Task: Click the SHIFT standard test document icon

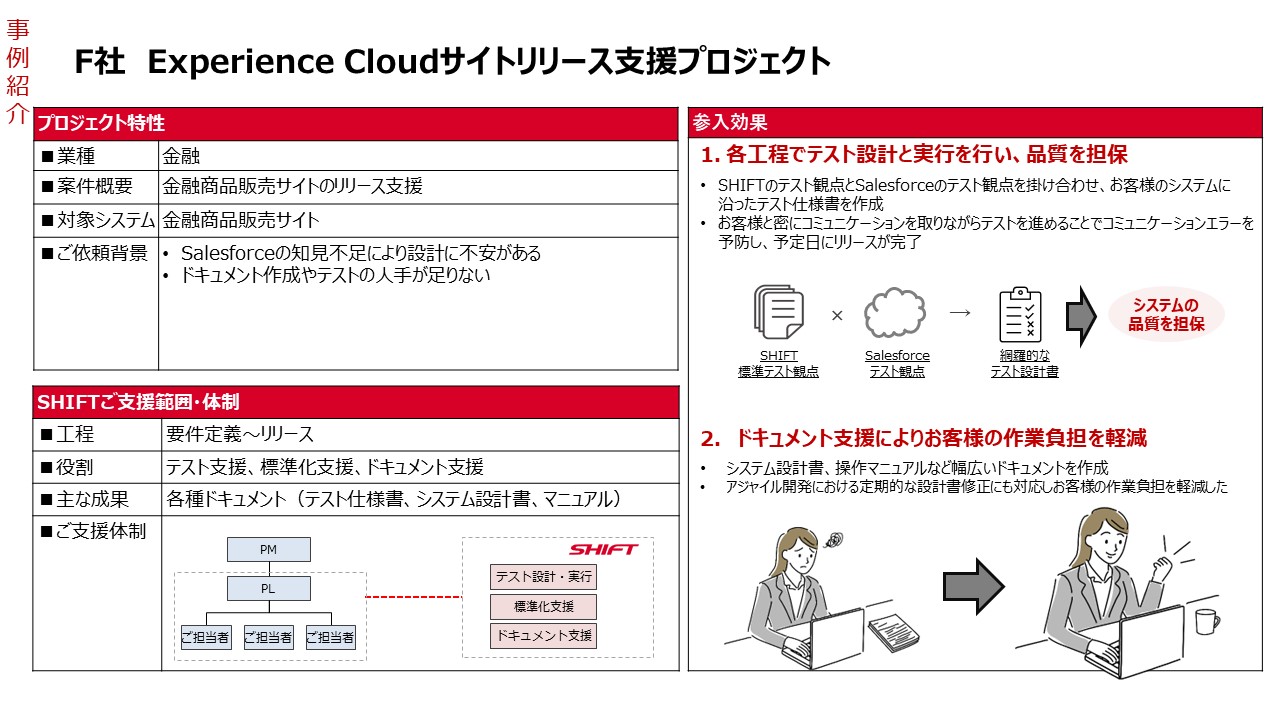Action: [x=779, y=313]
